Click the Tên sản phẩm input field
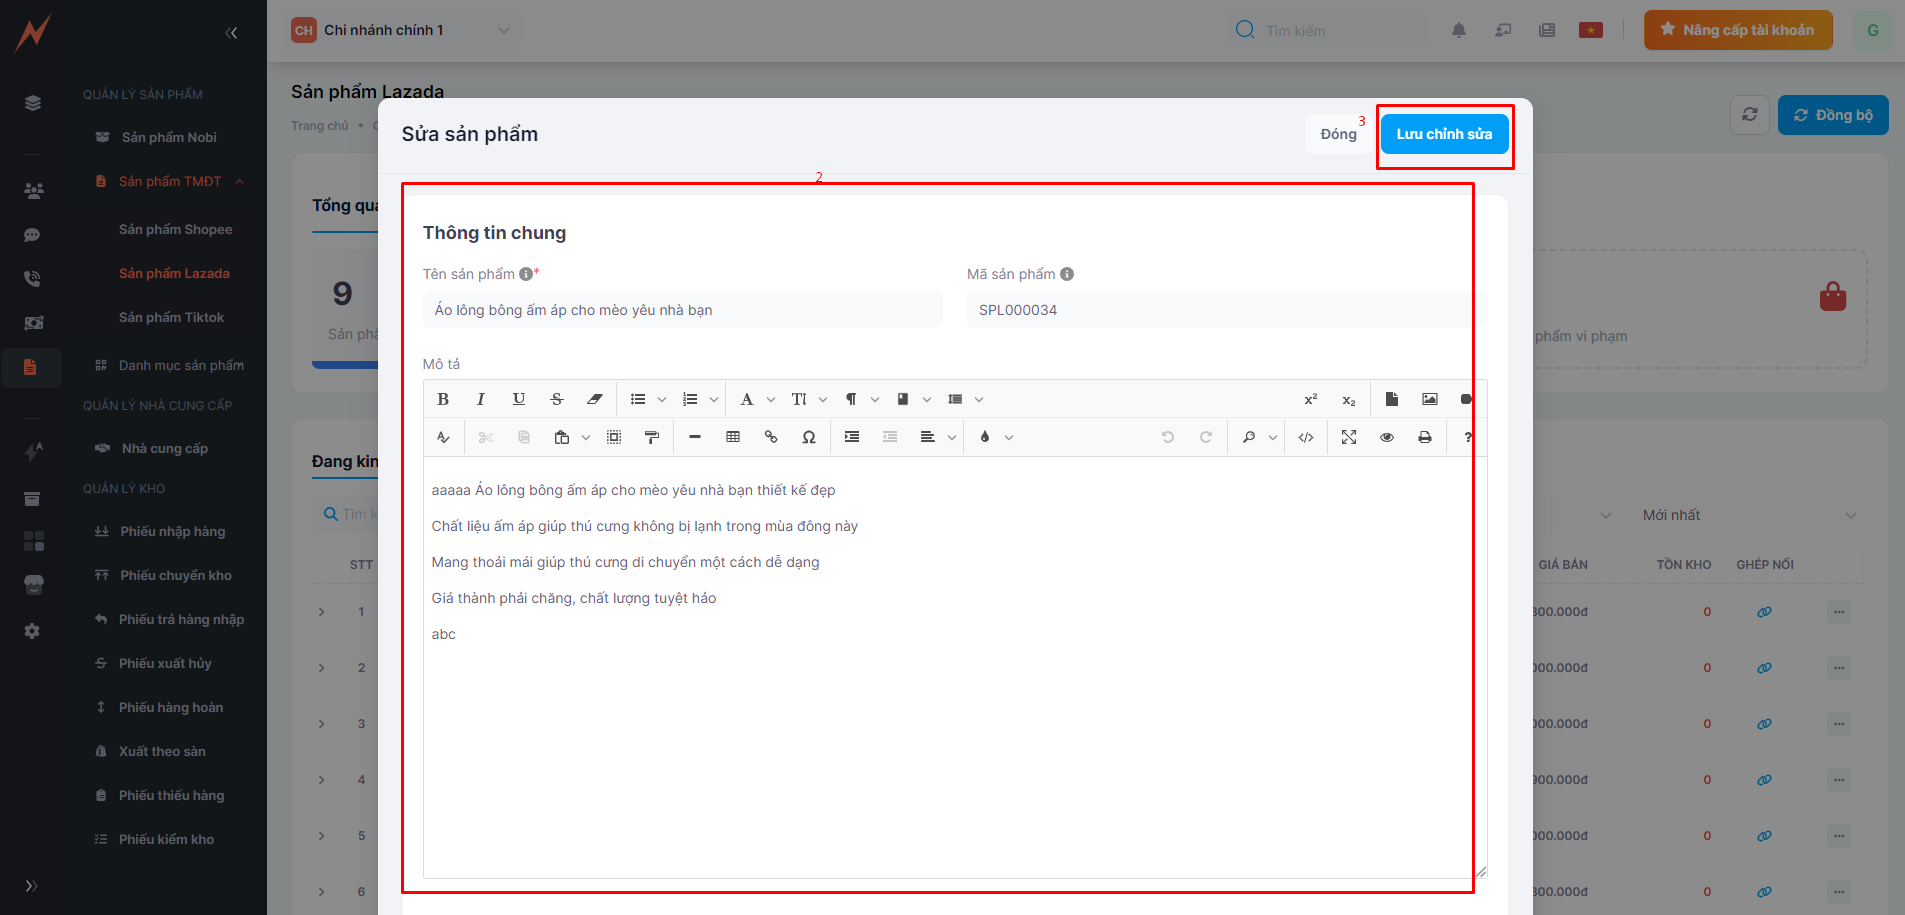Screen dimensions: 1905x915 click(x=682, y=310)
